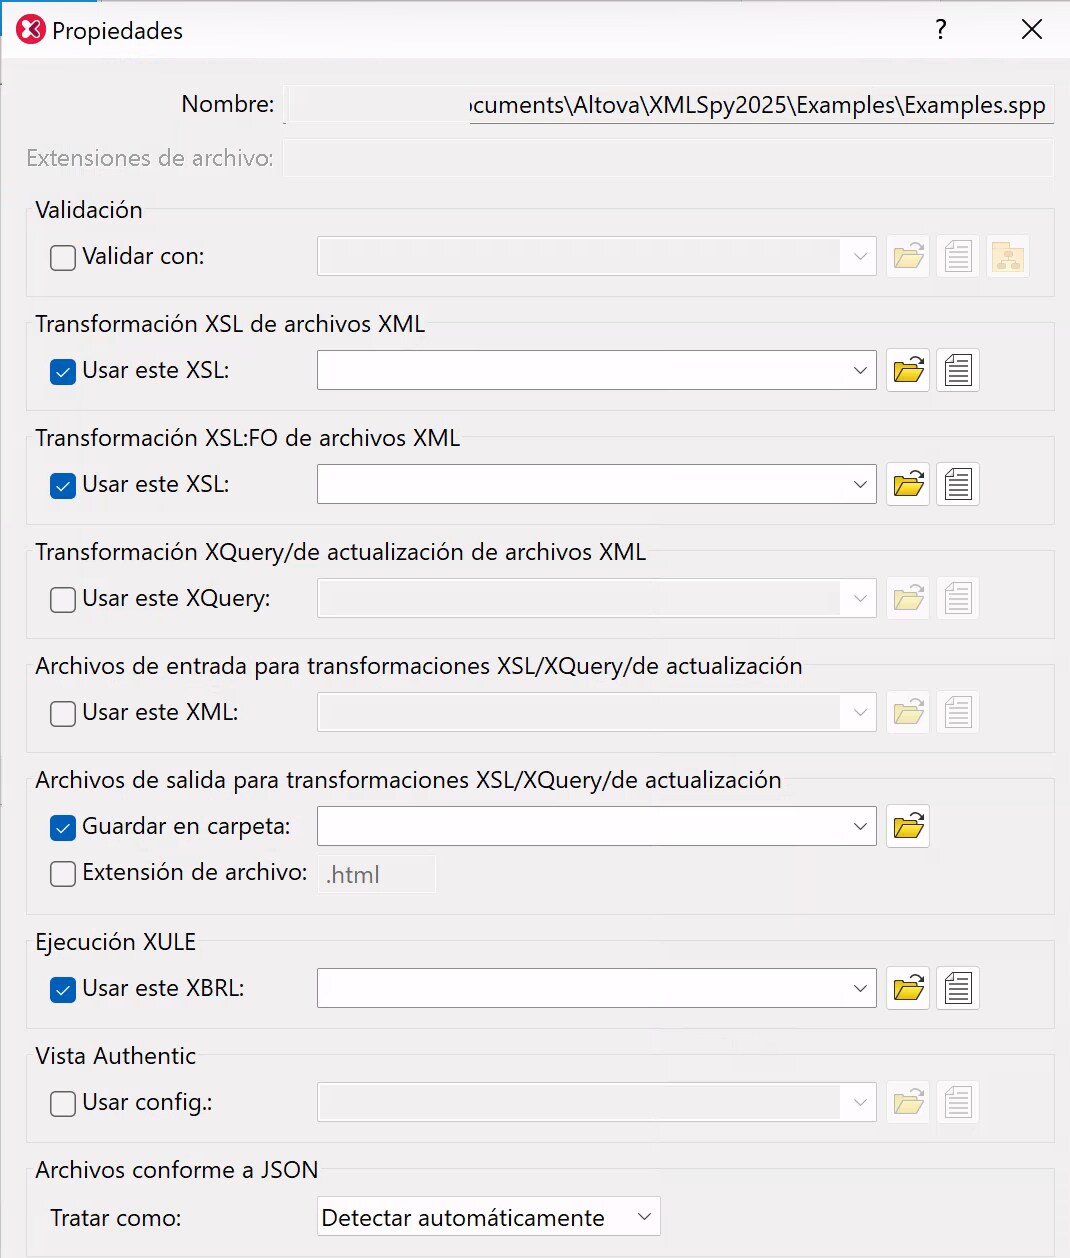The width and height of the screenshot is (1070, 1258).
Task: Browse for XSL file in XSL transformation section
Action: (x=908, y=371)
